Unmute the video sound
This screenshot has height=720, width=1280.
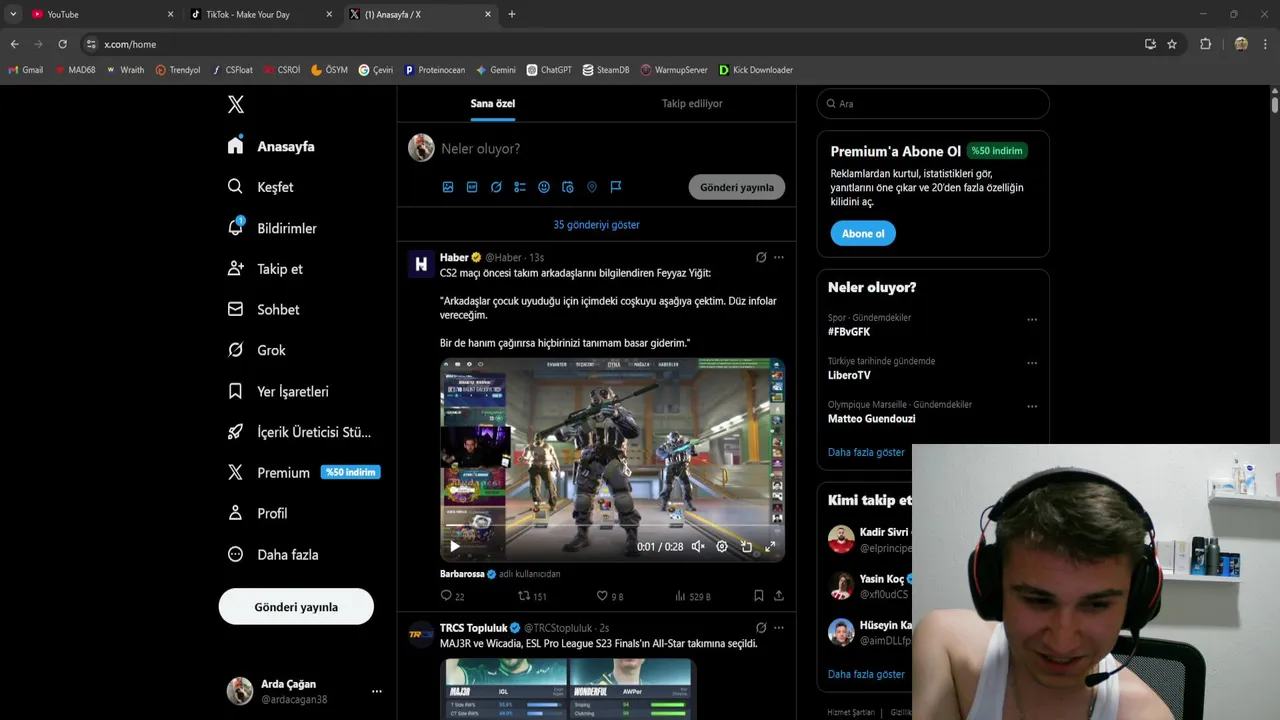click(698, 546)
